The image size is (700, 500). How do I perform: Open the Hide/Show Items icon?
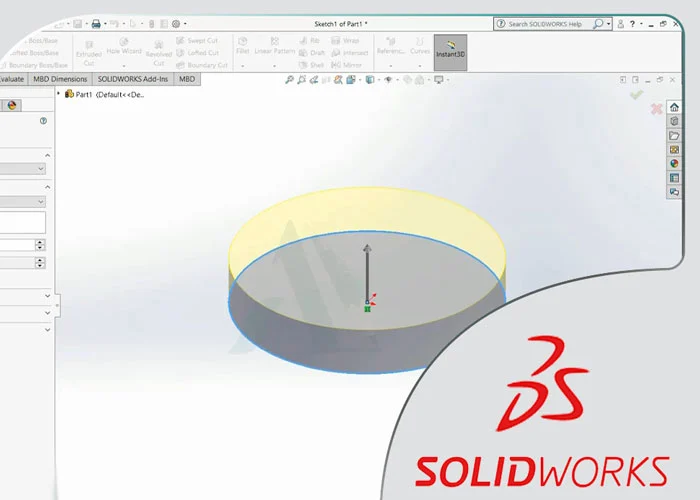pyautogui.click(x=388, y=79)
